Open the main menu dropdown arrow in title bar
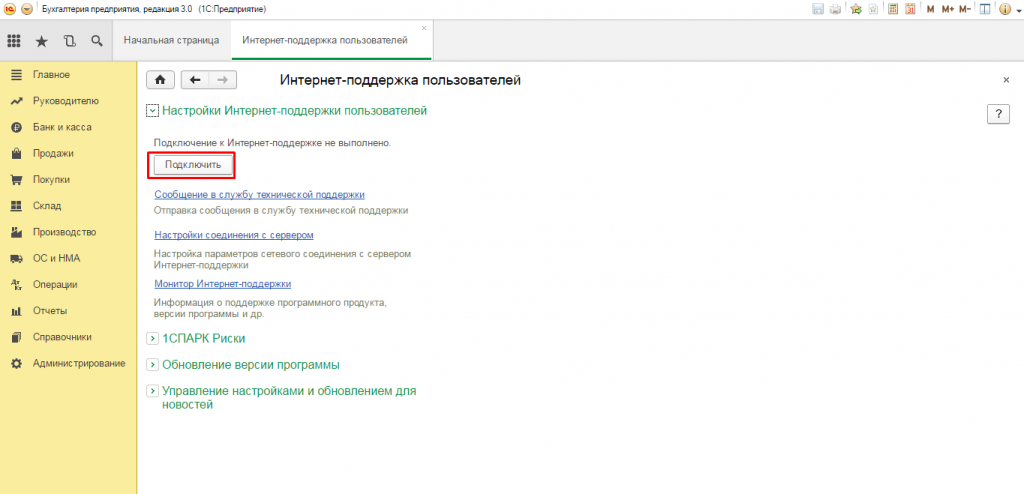This screenshot has width=1024, height=494. pos(27,9)
